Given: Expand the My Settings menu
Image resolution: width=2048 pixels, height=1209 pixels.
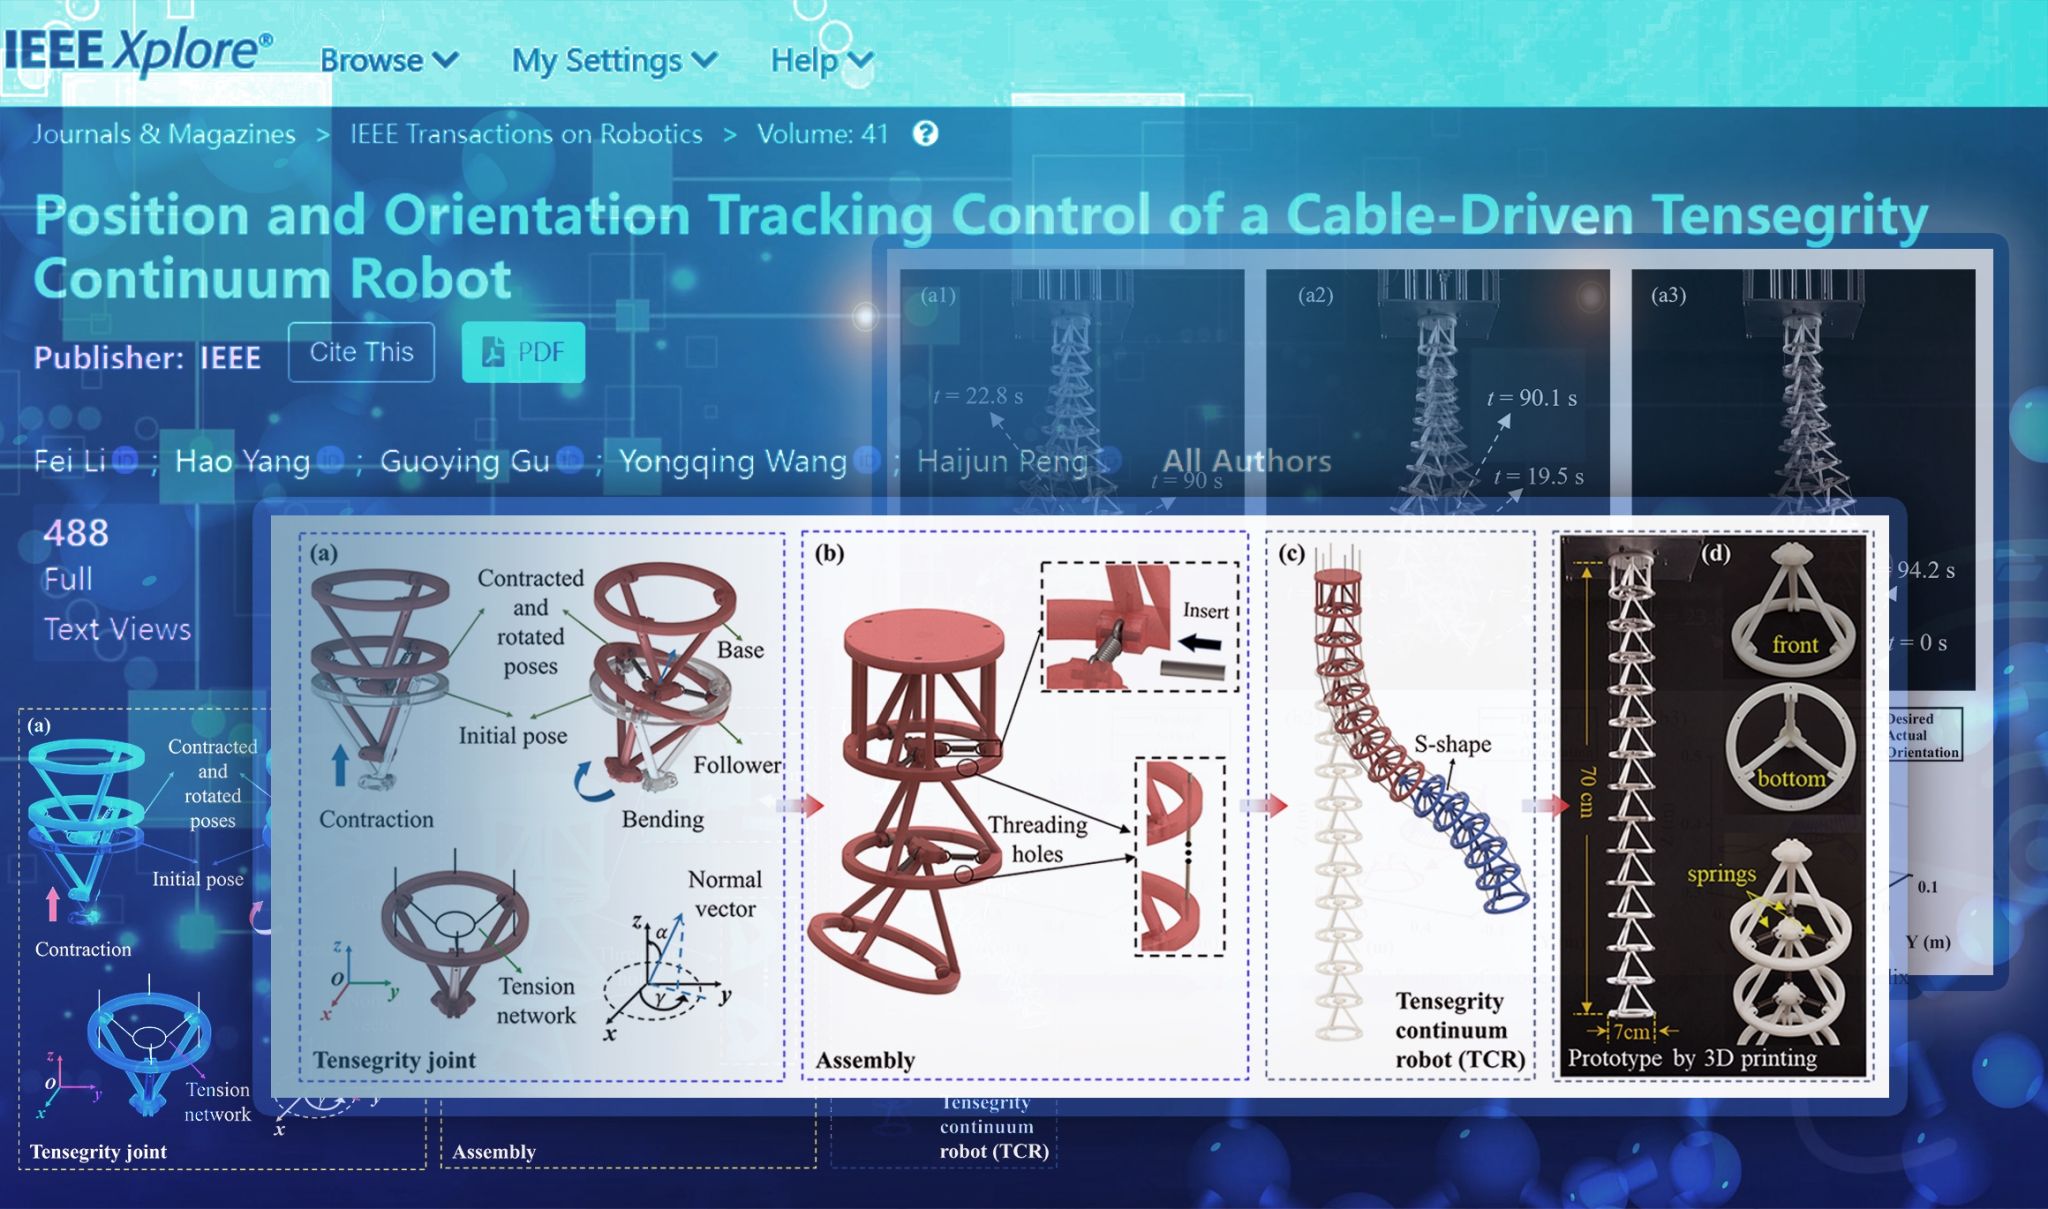Looking at the screenshot, I should click(x=614, y=60).
